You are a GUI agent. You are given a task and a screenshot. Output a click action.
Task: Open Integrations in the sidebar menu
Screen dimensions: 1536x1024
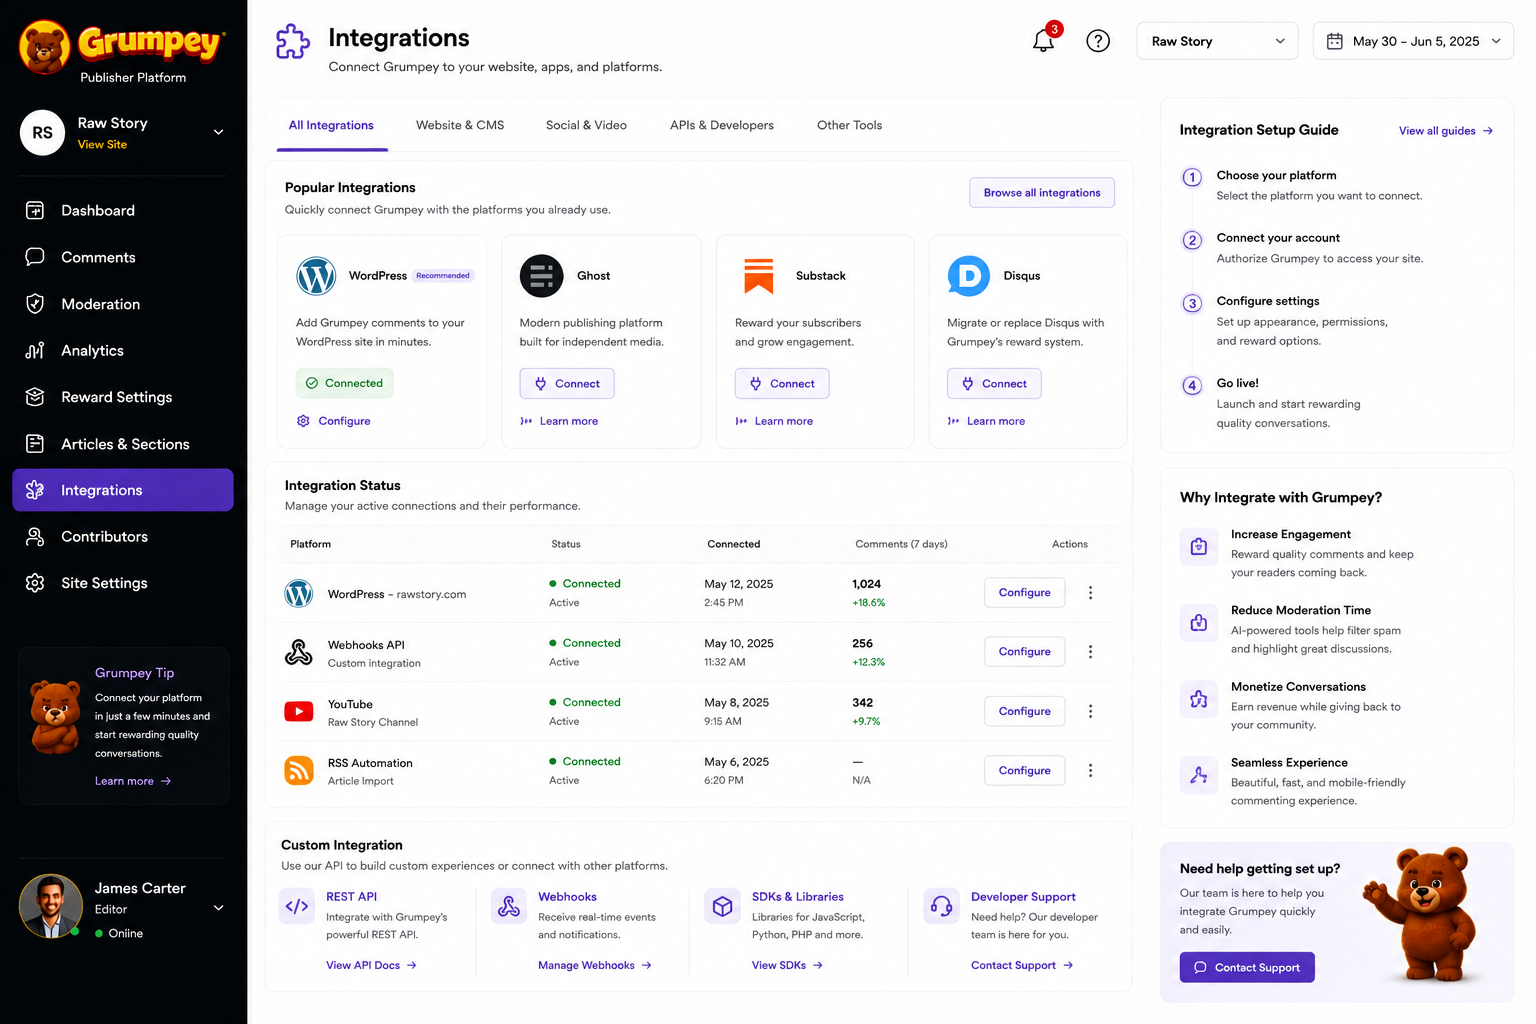(123, 490)
